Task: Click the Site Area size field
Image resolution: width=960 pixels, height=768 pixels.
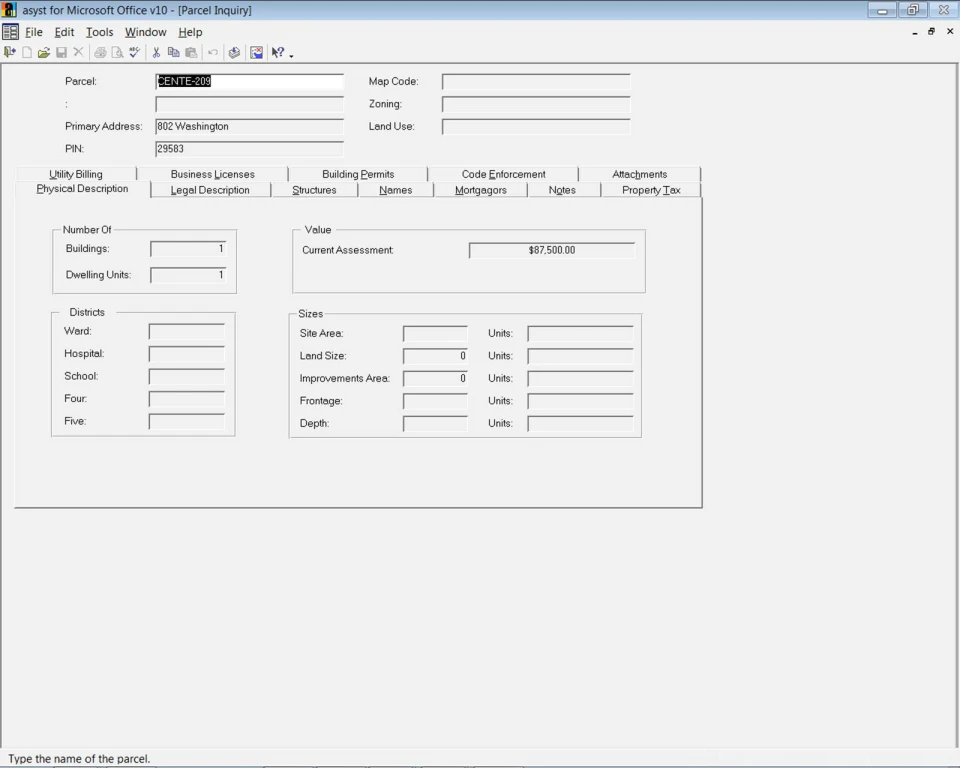Action: pyautogui.click(x=435, y=334)
